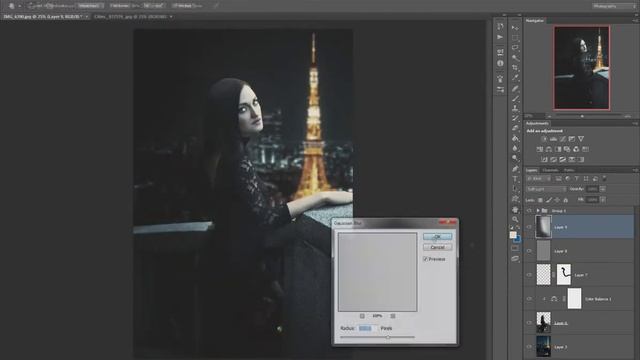The height and width of the screenshot is (360, 640).
Task: Switch to the Paths tab
Action: [x=569, y=170]
